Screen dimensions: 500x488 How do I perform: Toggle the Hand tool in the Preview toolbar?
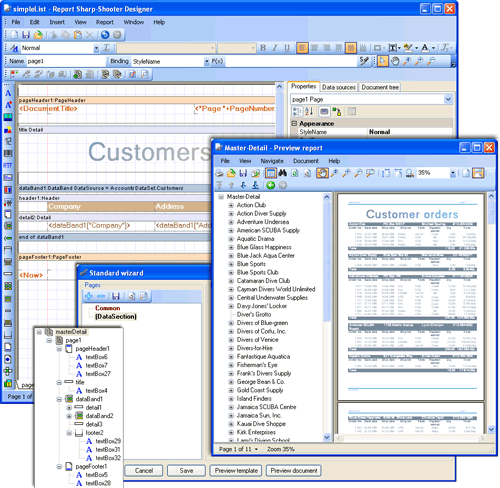coord(322,173)
